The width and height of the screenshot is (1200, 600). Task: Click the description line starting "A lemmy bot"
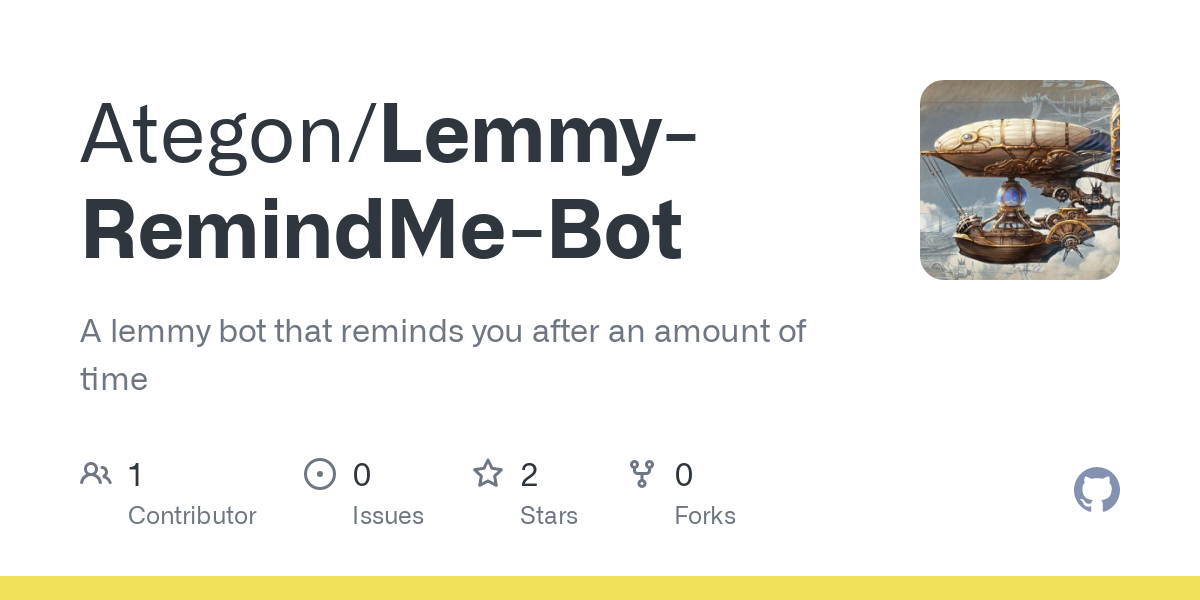point(442,331)
